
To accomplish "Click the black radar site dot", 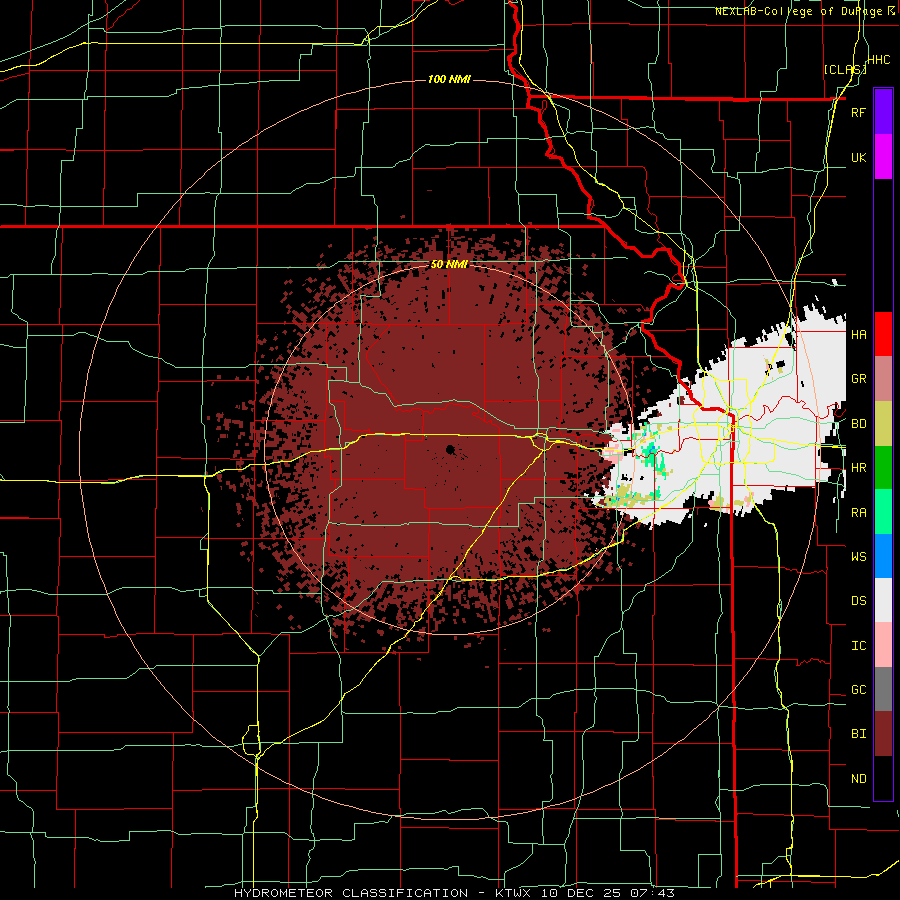I will click(x=451, y=449).
